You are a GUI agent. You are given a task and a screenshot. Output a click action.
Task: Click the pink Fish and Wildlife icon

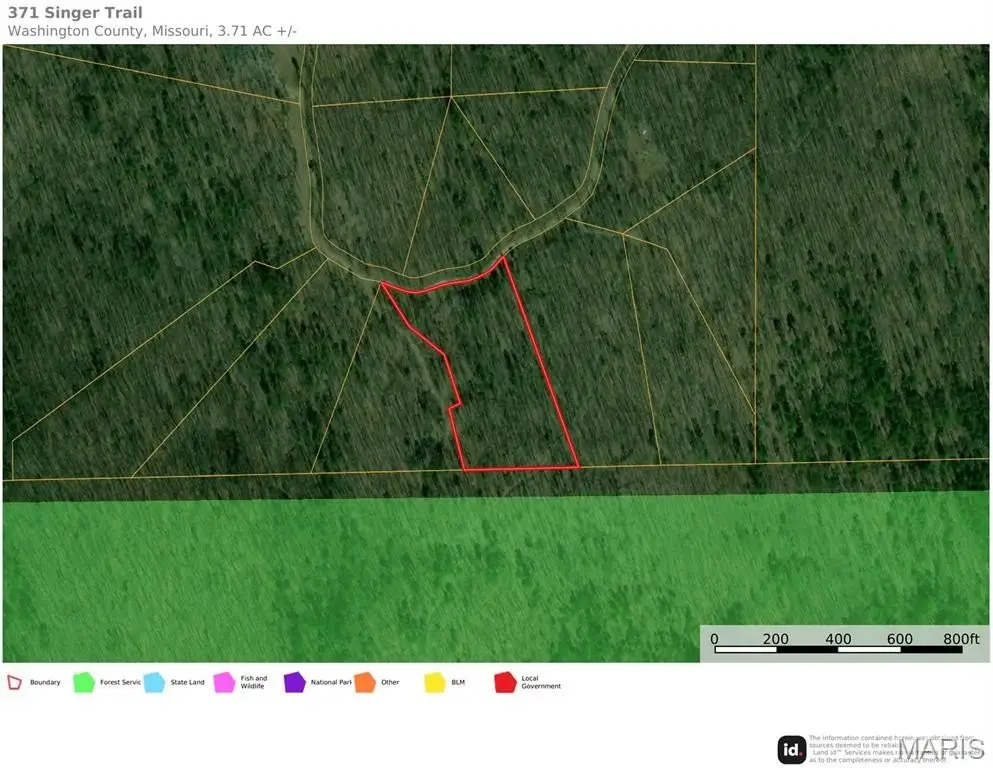224,683
